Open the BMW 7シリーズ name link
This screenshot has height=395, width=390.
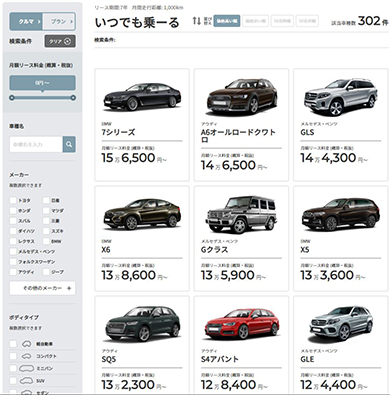click(118, 132)
